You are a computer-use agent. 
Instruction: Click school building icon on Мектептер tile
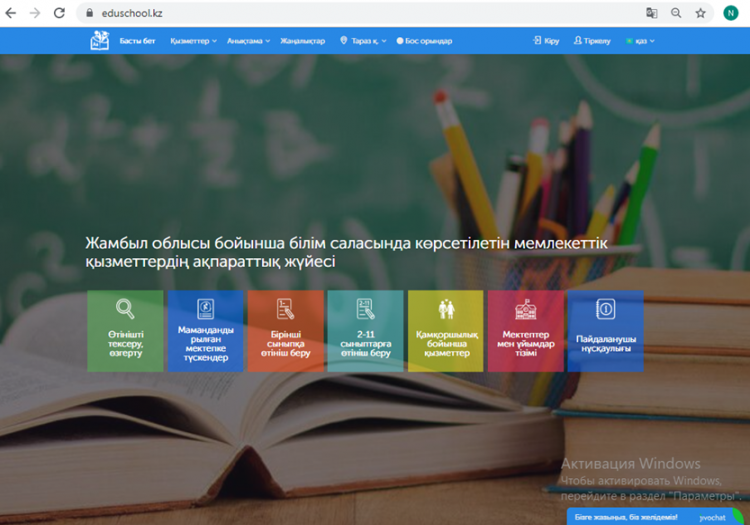tap(526, 309)
